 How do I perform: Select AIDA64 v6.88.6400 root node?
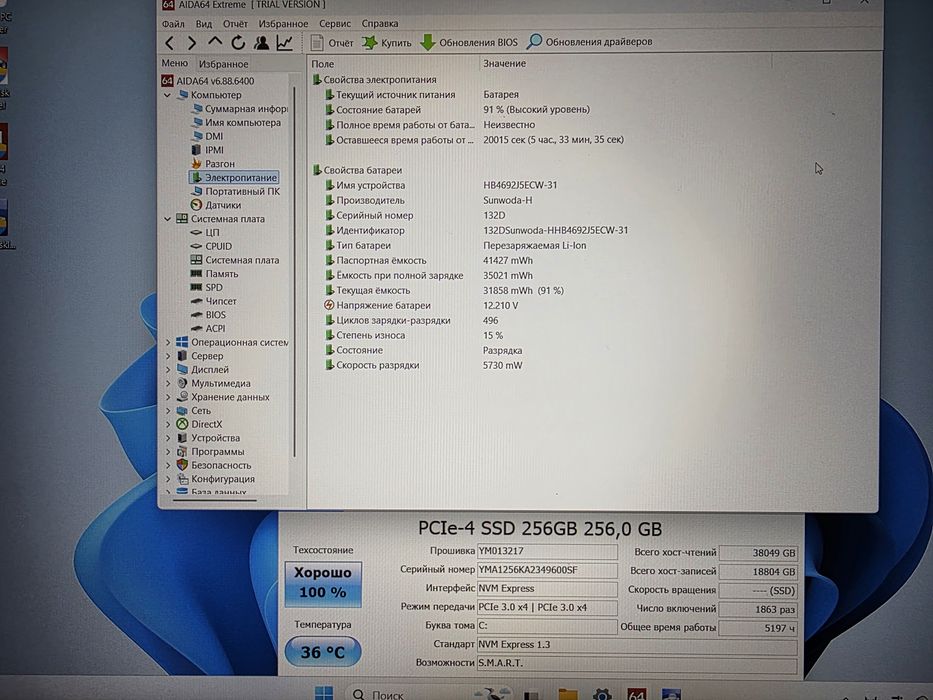pyautogui.click(x=208, y=80)
